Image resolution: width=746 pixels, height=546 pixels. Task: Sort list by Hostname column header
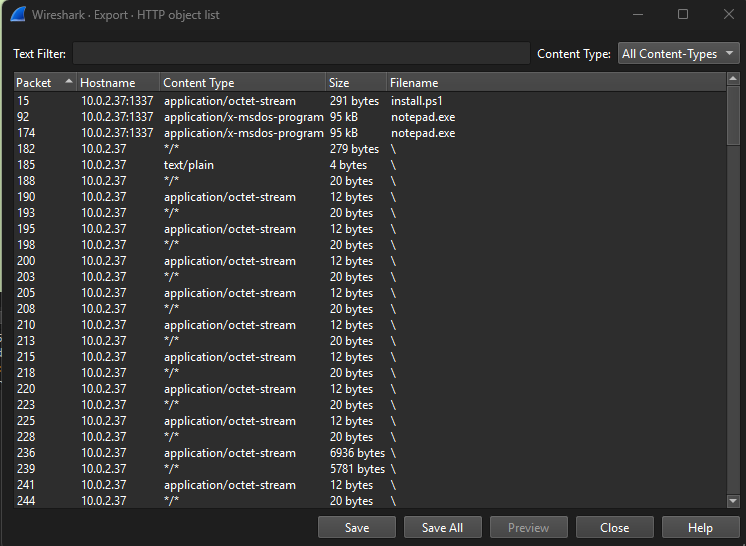pyautogui.click(x=118, y=83)
